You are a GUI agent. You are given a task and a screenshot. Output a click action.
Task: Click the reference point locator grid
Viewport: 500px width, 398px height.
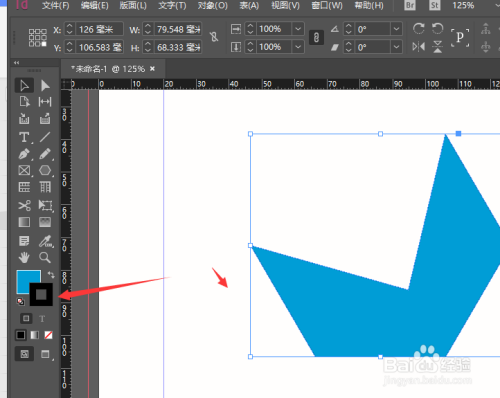click(x=37, y=37)
